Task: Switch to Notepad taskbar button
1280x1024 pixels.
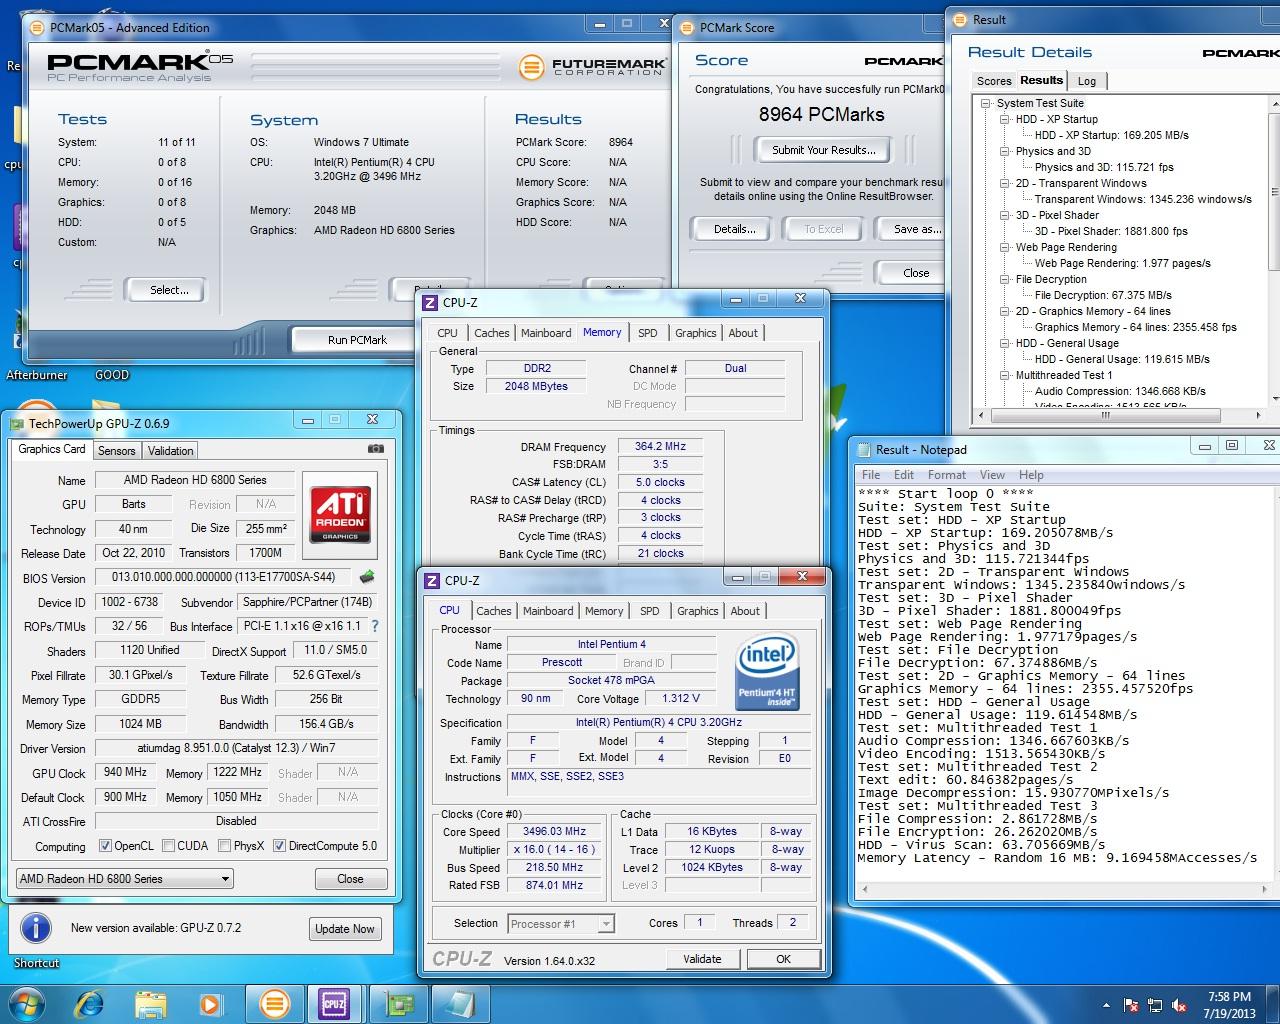Action: (459, 1003)
